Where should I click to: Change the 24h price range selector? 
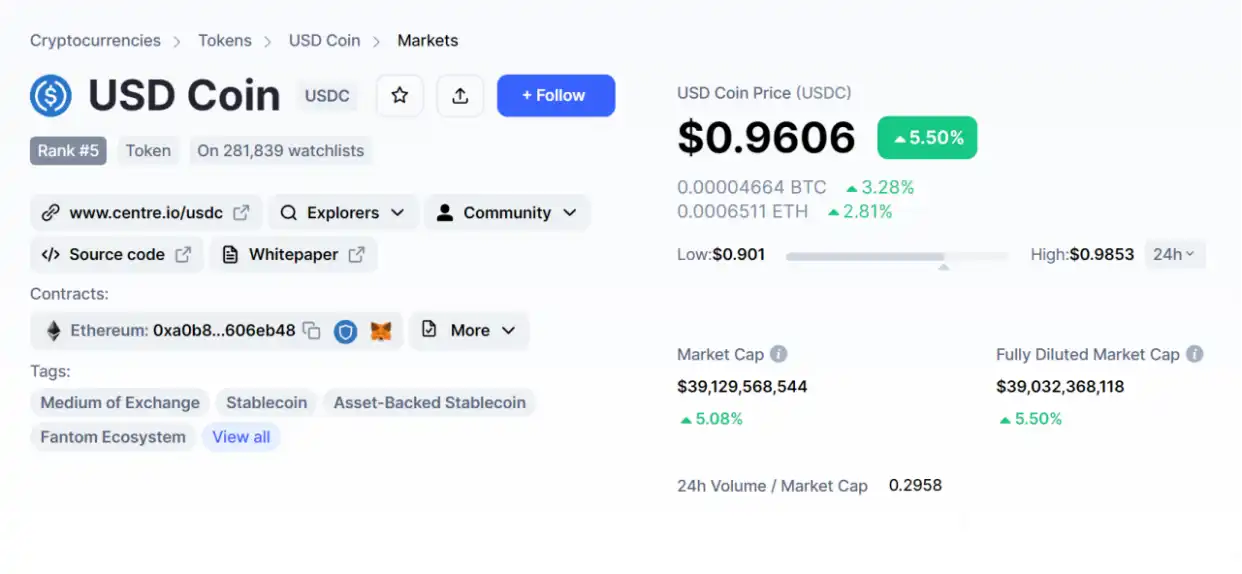pos(1174,255)
